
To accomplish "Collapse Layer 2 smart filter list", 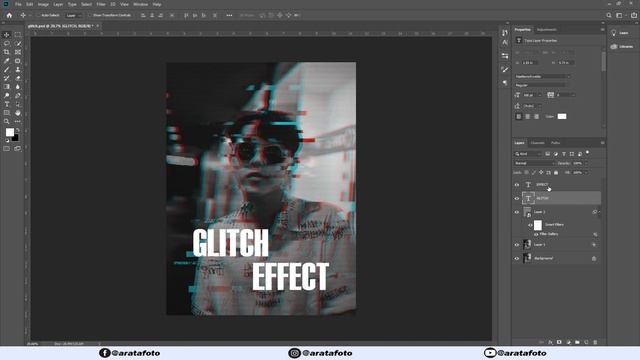I will (x=599, y=212).
